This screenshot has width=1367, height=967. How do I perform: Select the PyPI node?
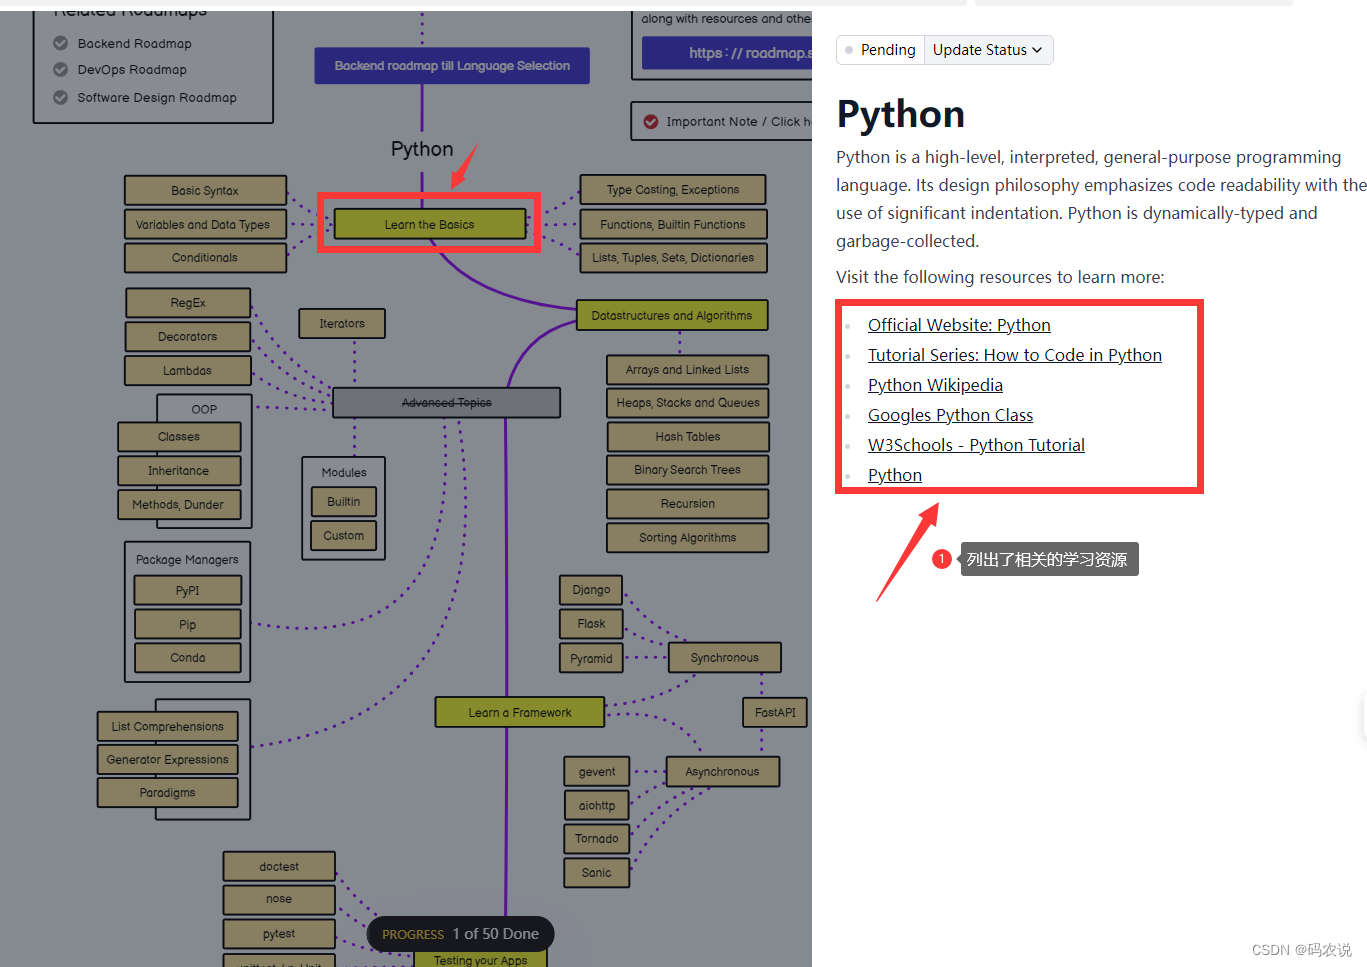[x=188, y=590]
